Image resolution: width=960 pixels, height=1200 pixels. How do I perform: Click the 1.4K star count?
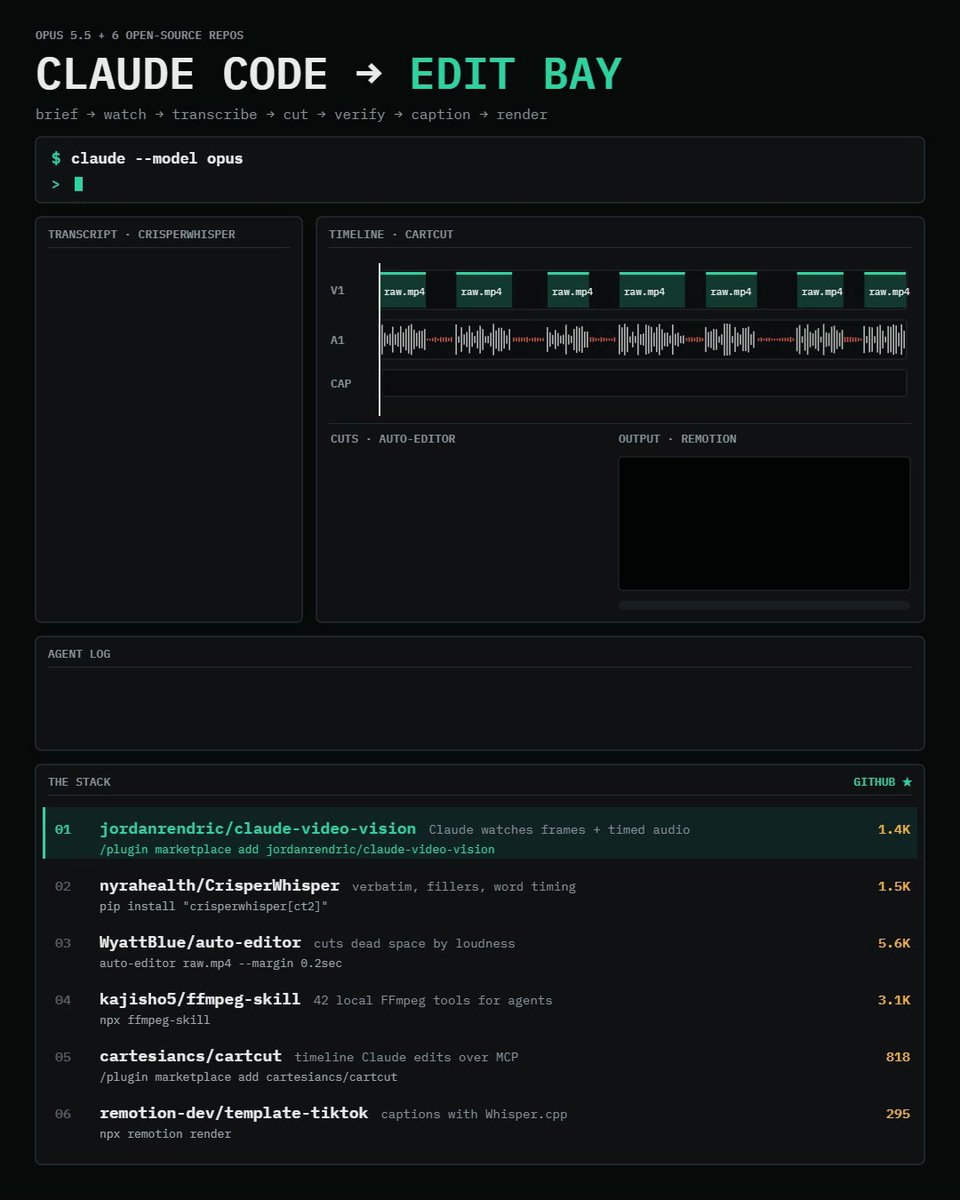pos(894,829)
